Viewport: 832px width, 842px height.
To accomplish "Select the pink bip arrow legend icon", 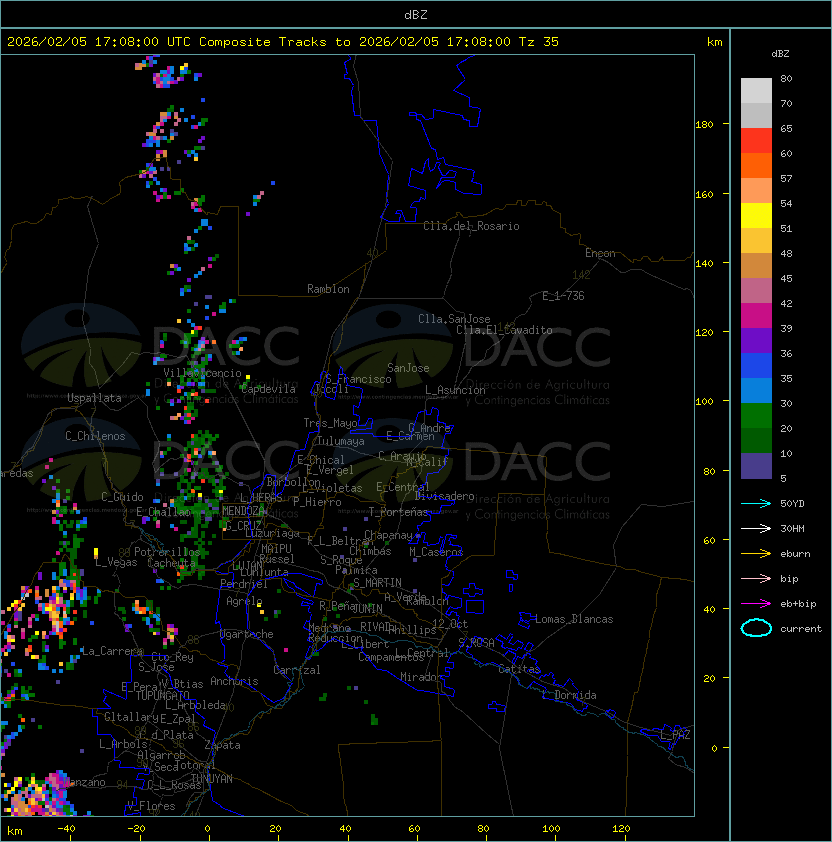I will click(756, 578).
